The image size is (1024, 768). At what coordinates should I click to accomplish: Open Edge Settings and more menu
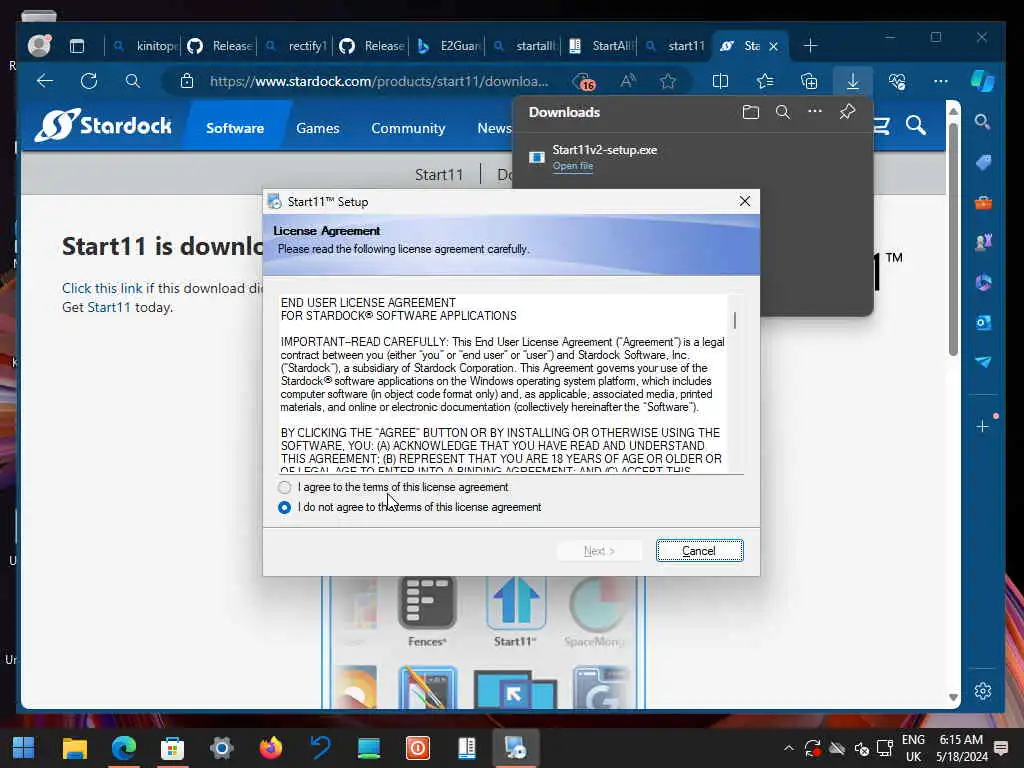pyautogui.click(x=940, y=81)
